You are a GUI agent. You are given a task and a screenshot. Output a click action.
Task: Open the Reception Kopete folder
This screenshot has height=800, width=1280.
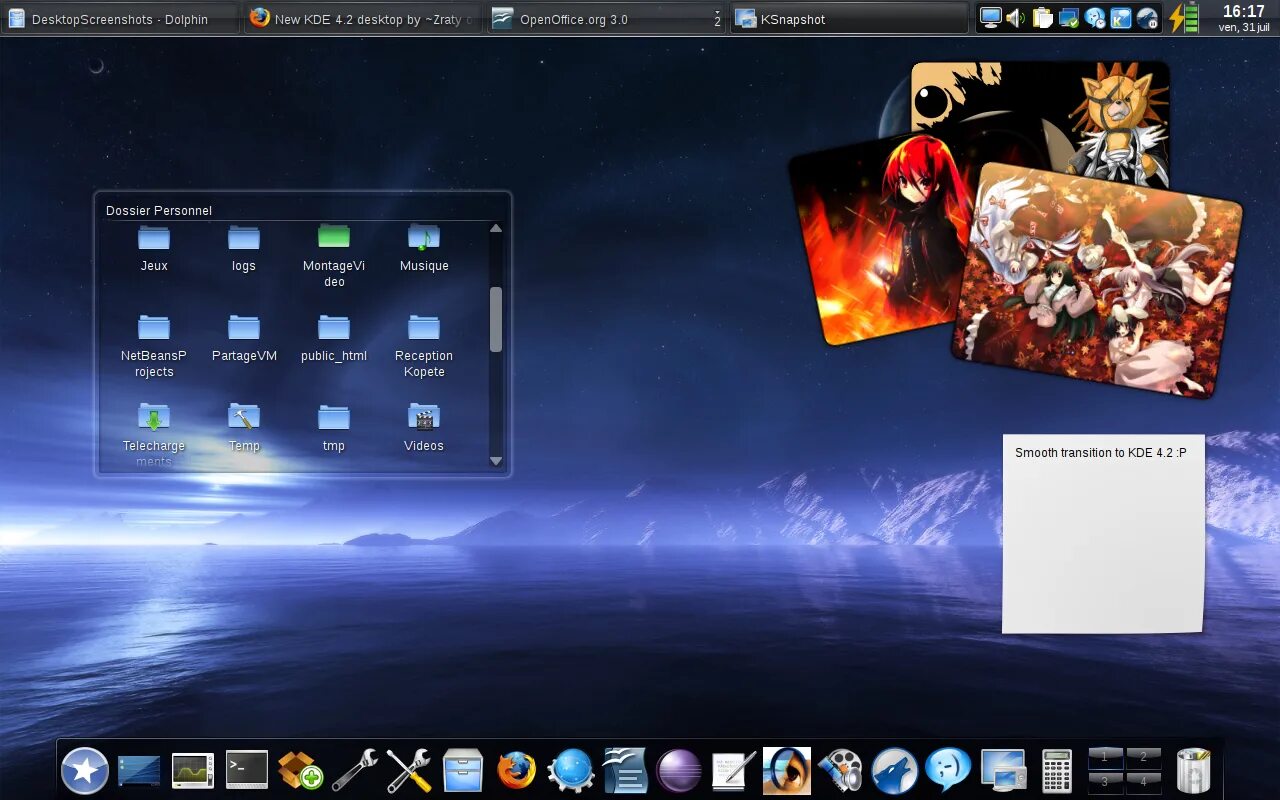pos(424,346)
